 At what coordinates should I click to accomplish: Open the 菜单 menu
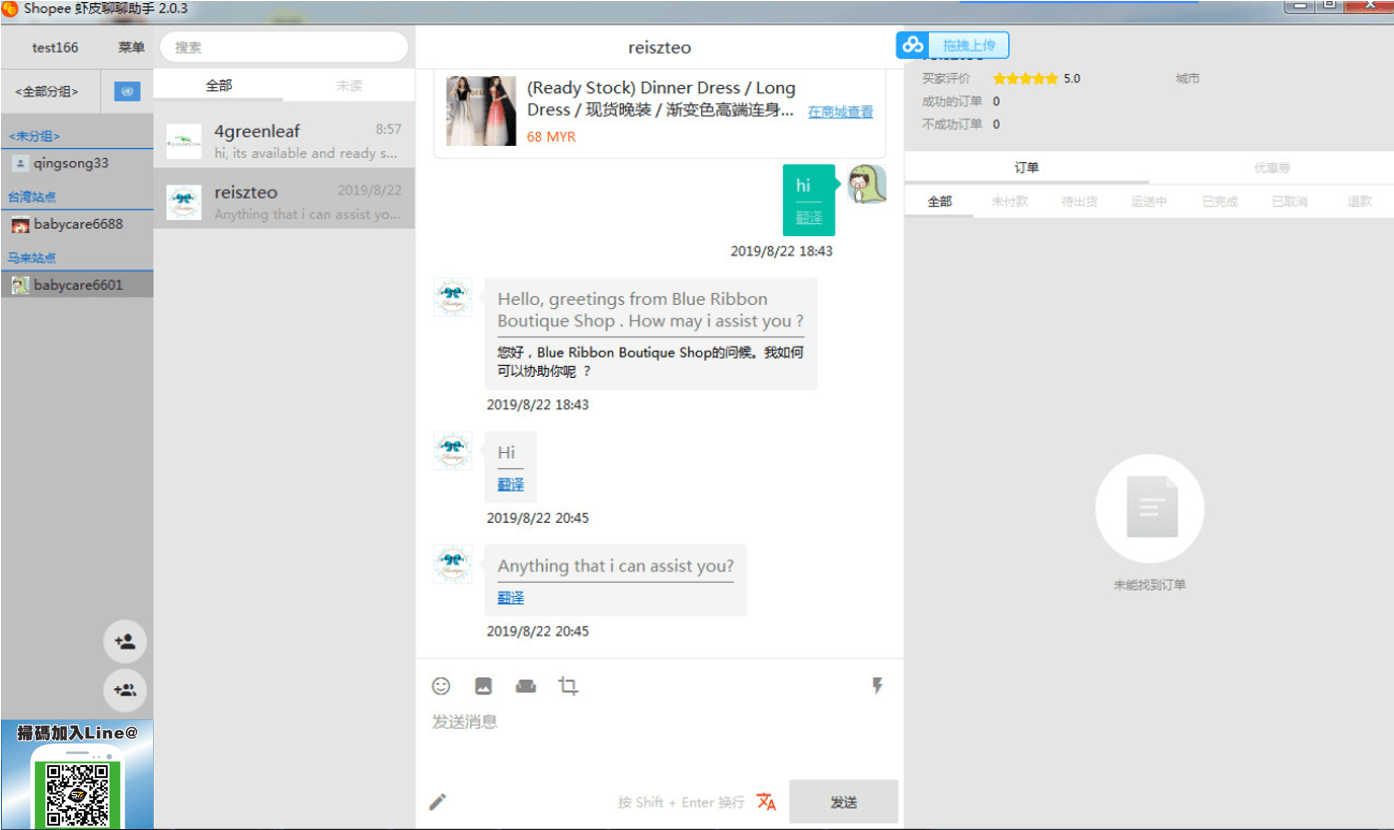[x=131, y=47]
